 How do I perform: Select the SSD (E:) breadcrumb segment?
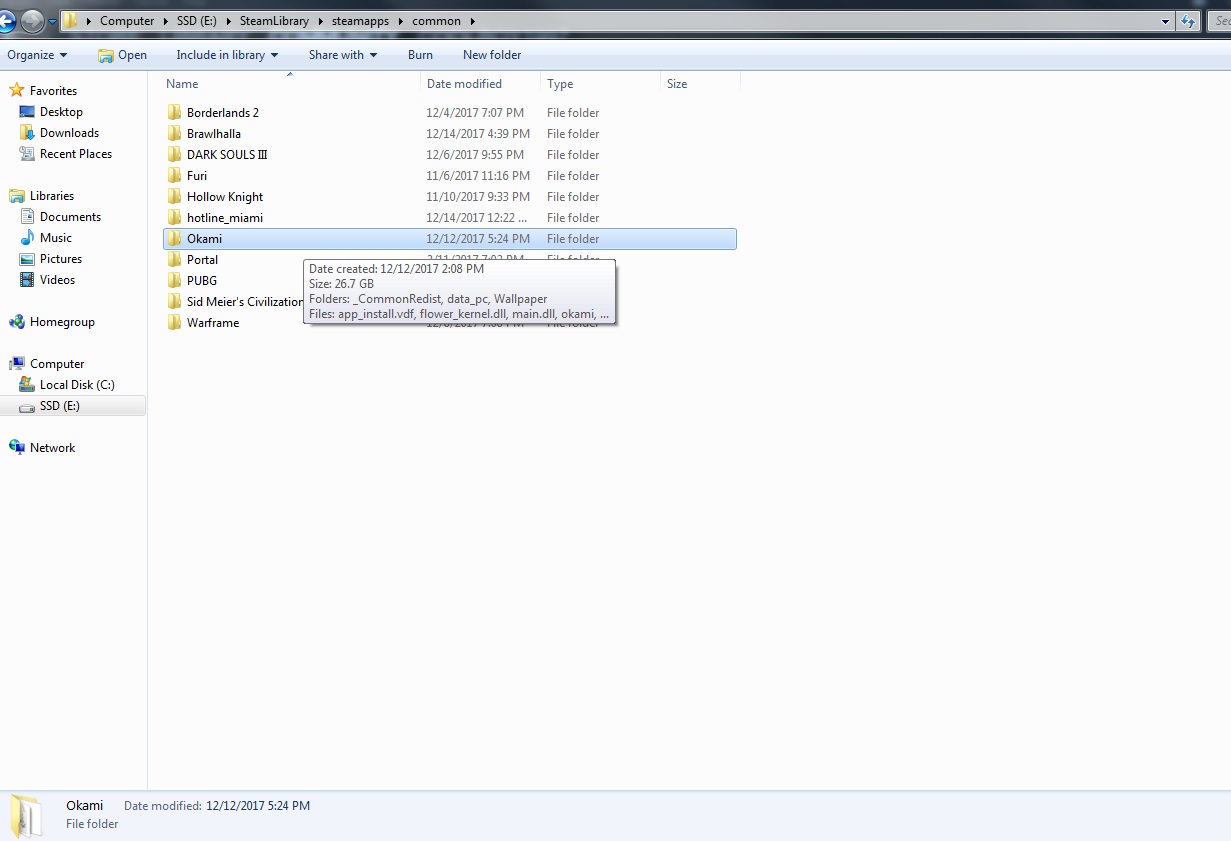[198, 21]
